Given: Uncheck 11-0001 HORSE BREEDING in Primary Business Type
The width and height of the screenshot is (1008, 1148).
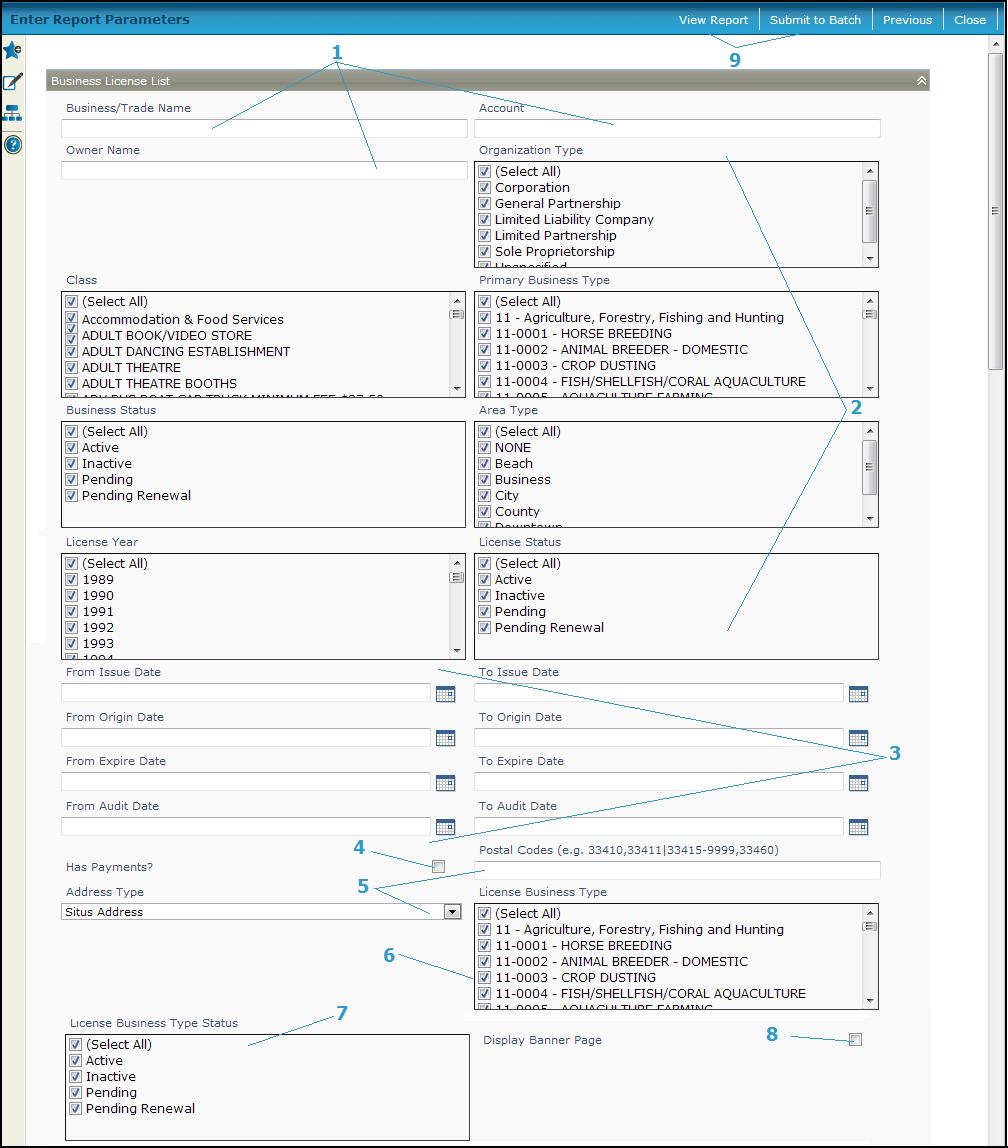Looking at the screenshot, I should pos(484,334).
